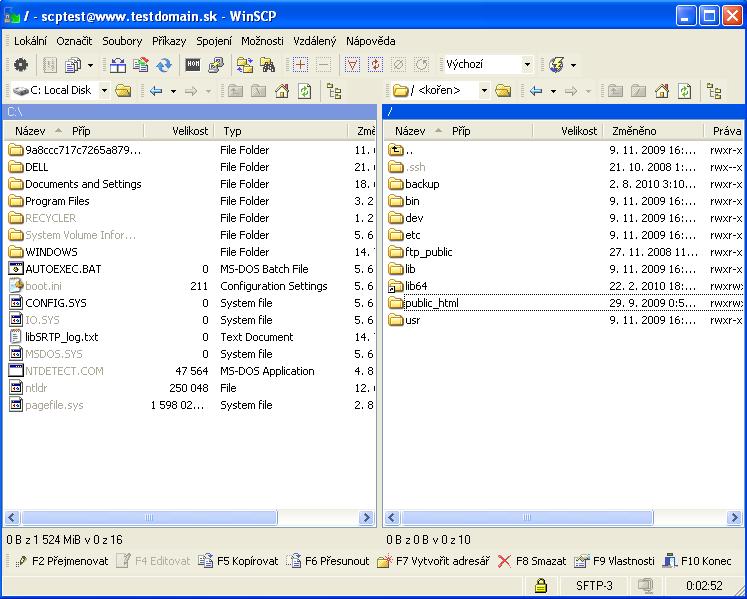Open the console terminal icon

pos(192,65)
